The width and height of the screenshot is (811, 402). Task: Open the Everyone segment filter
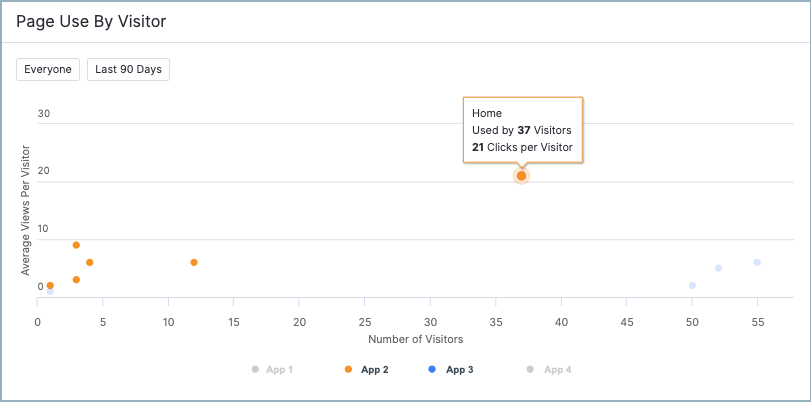point(48,69)
